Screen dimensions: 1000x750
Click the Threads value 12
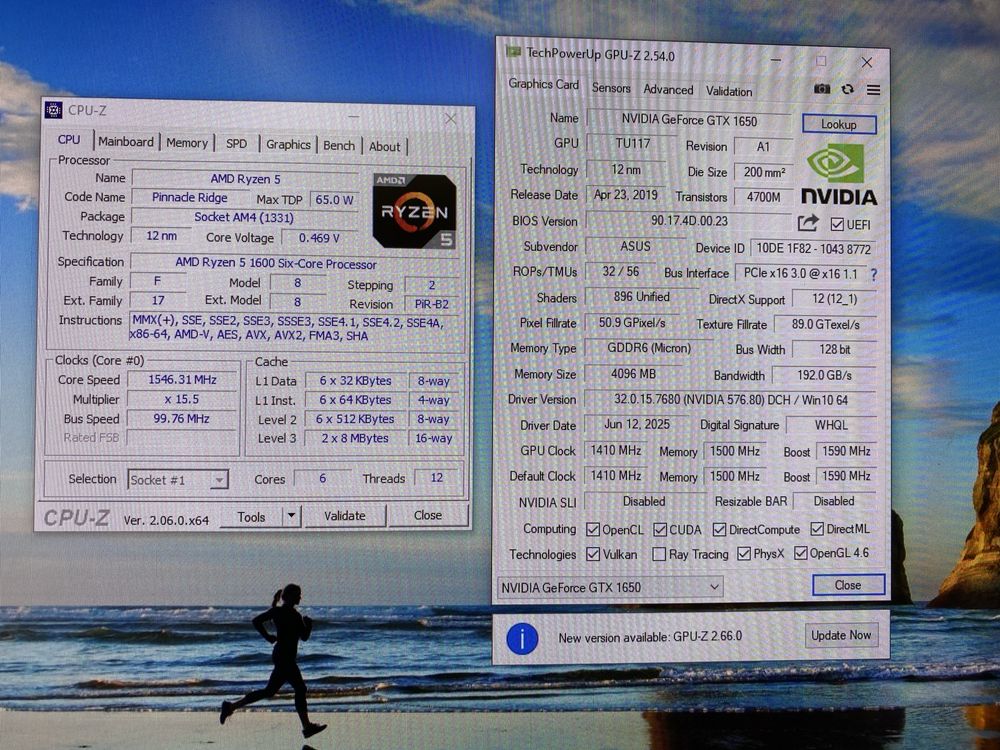point(437,478)
